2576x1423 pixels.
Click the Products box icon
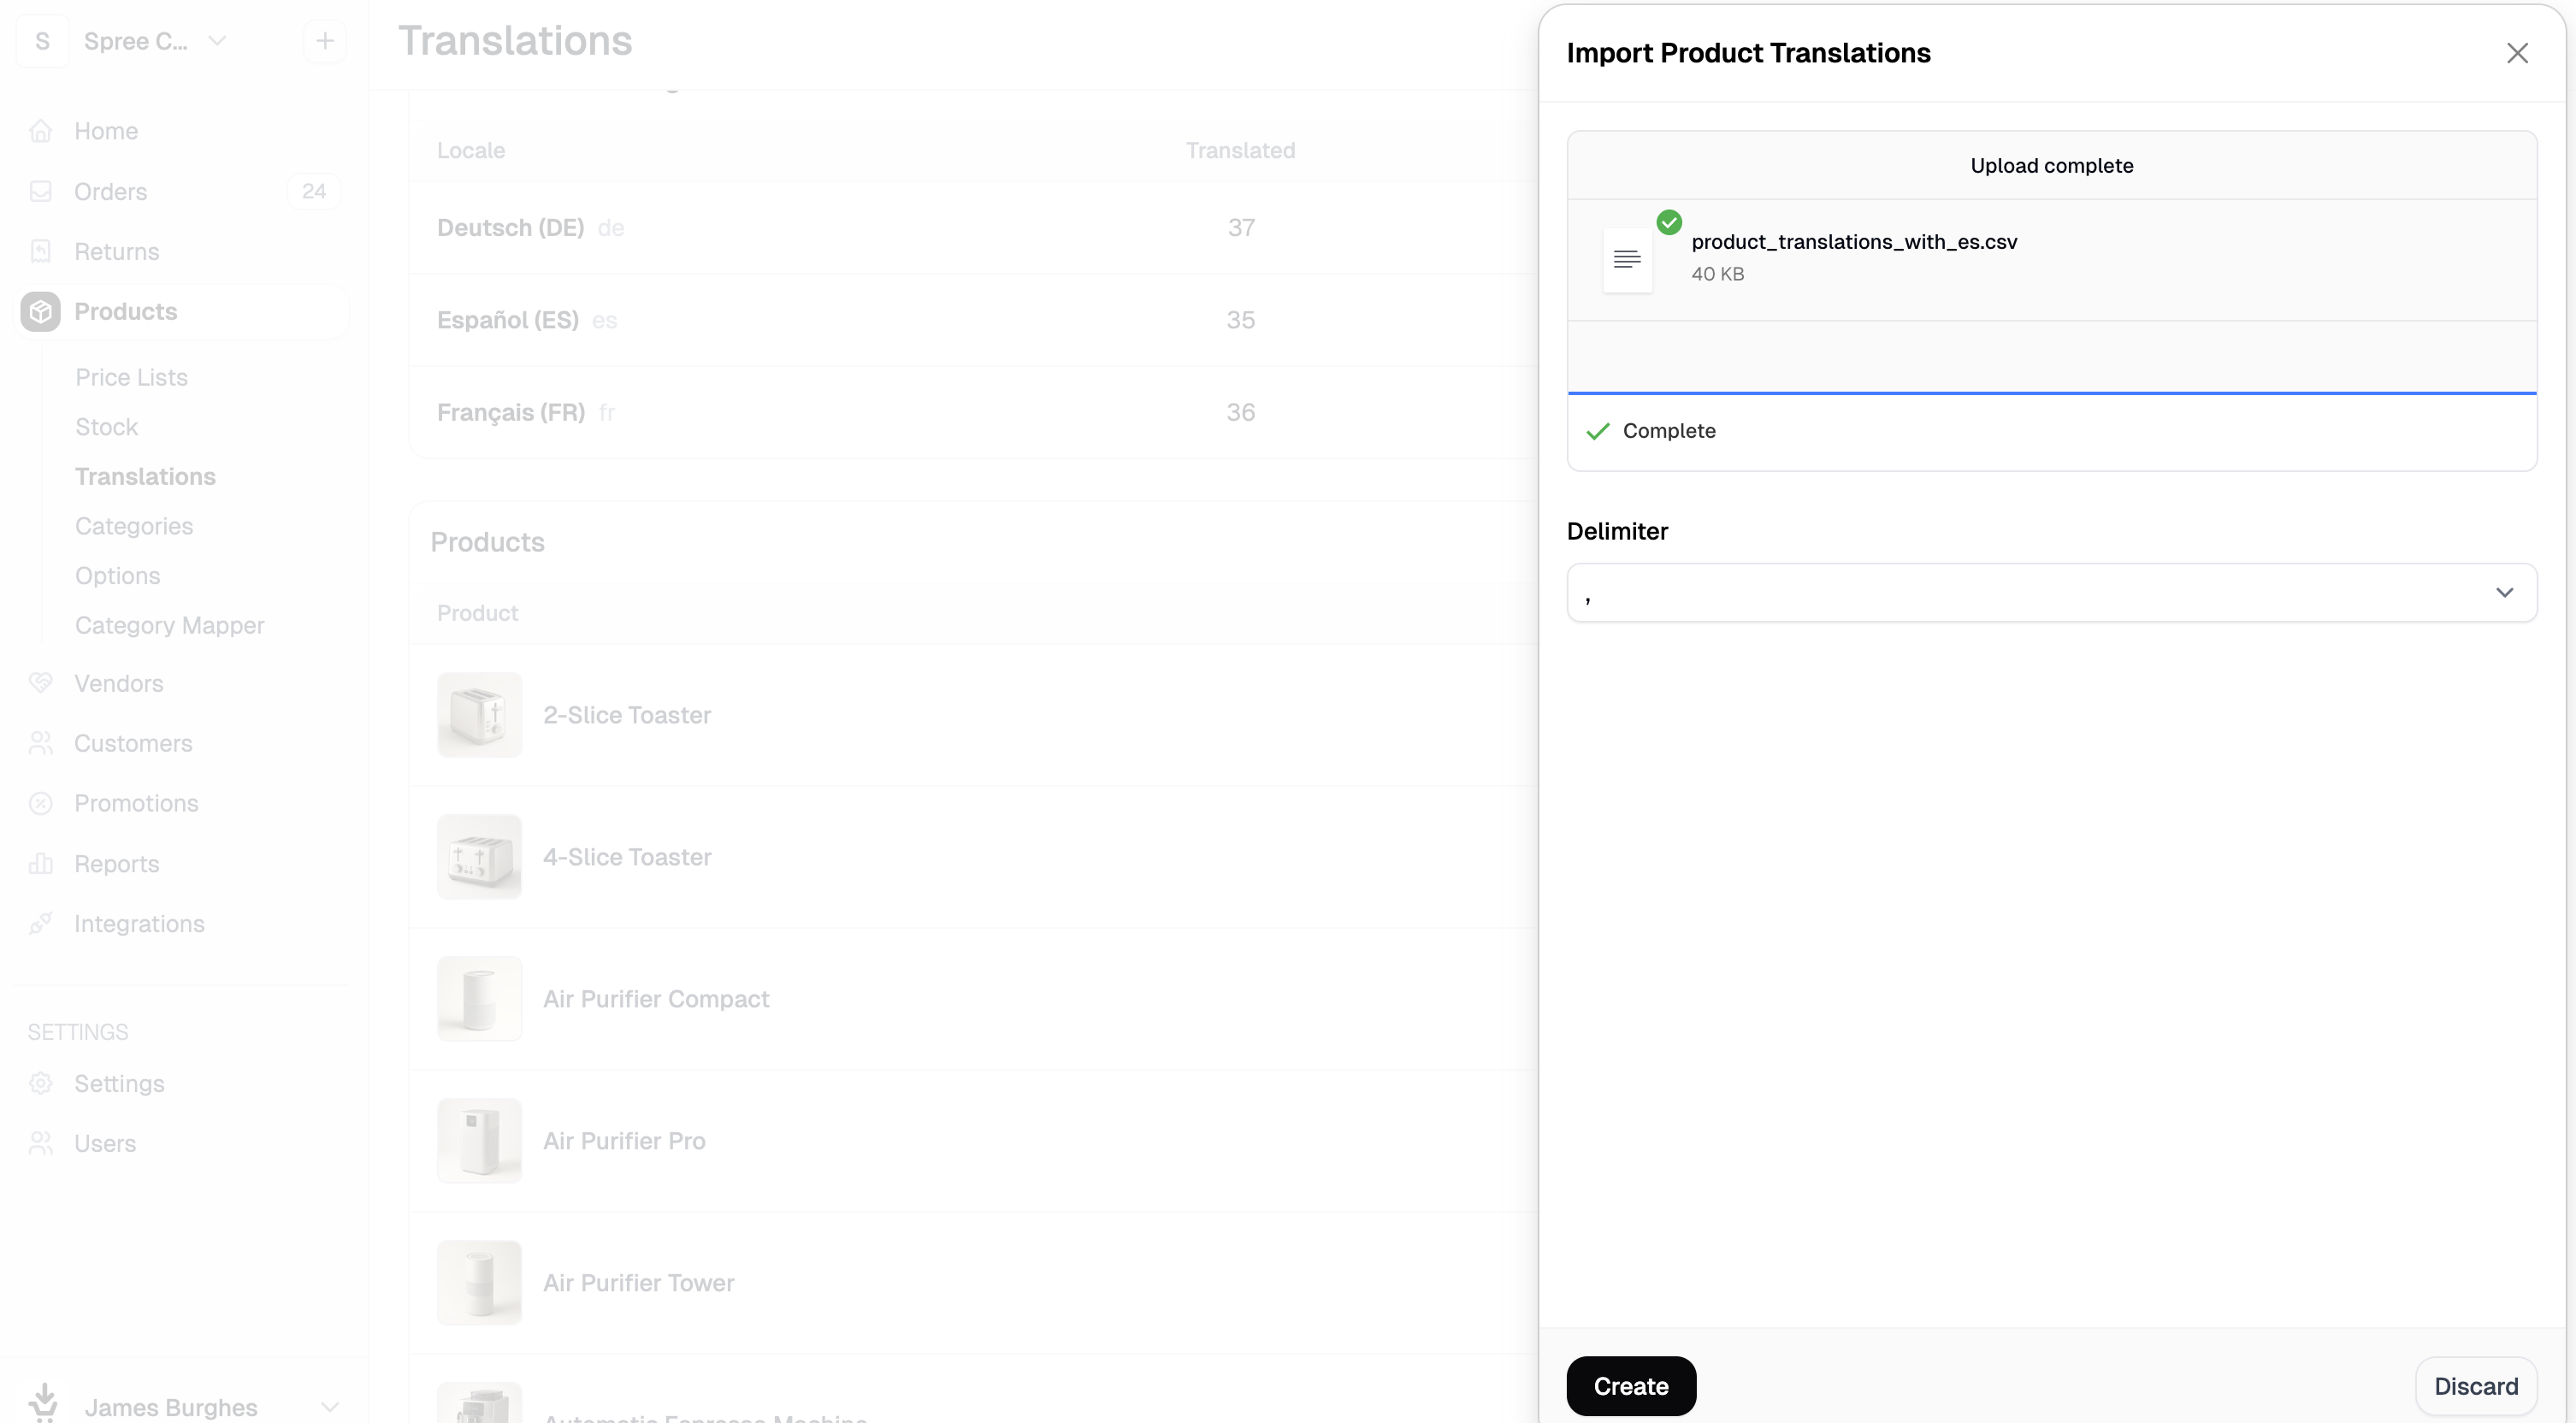[x=41, y=312]
